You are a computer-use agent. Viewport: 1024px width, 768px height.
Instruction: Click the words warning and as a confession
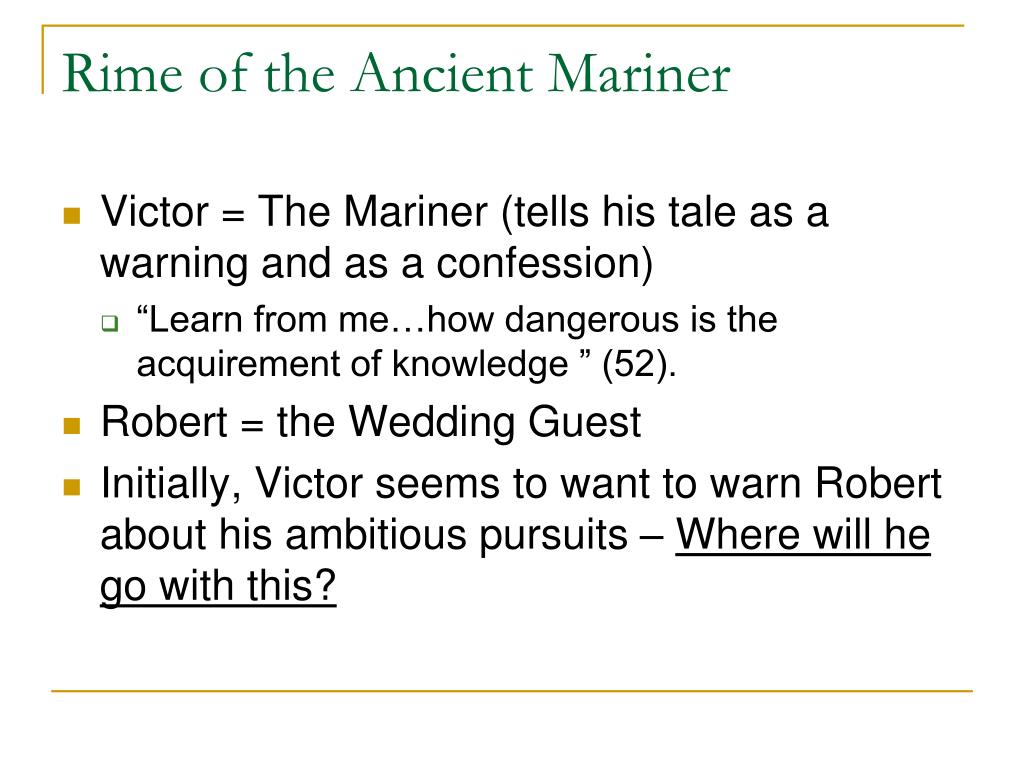point(376,263)
